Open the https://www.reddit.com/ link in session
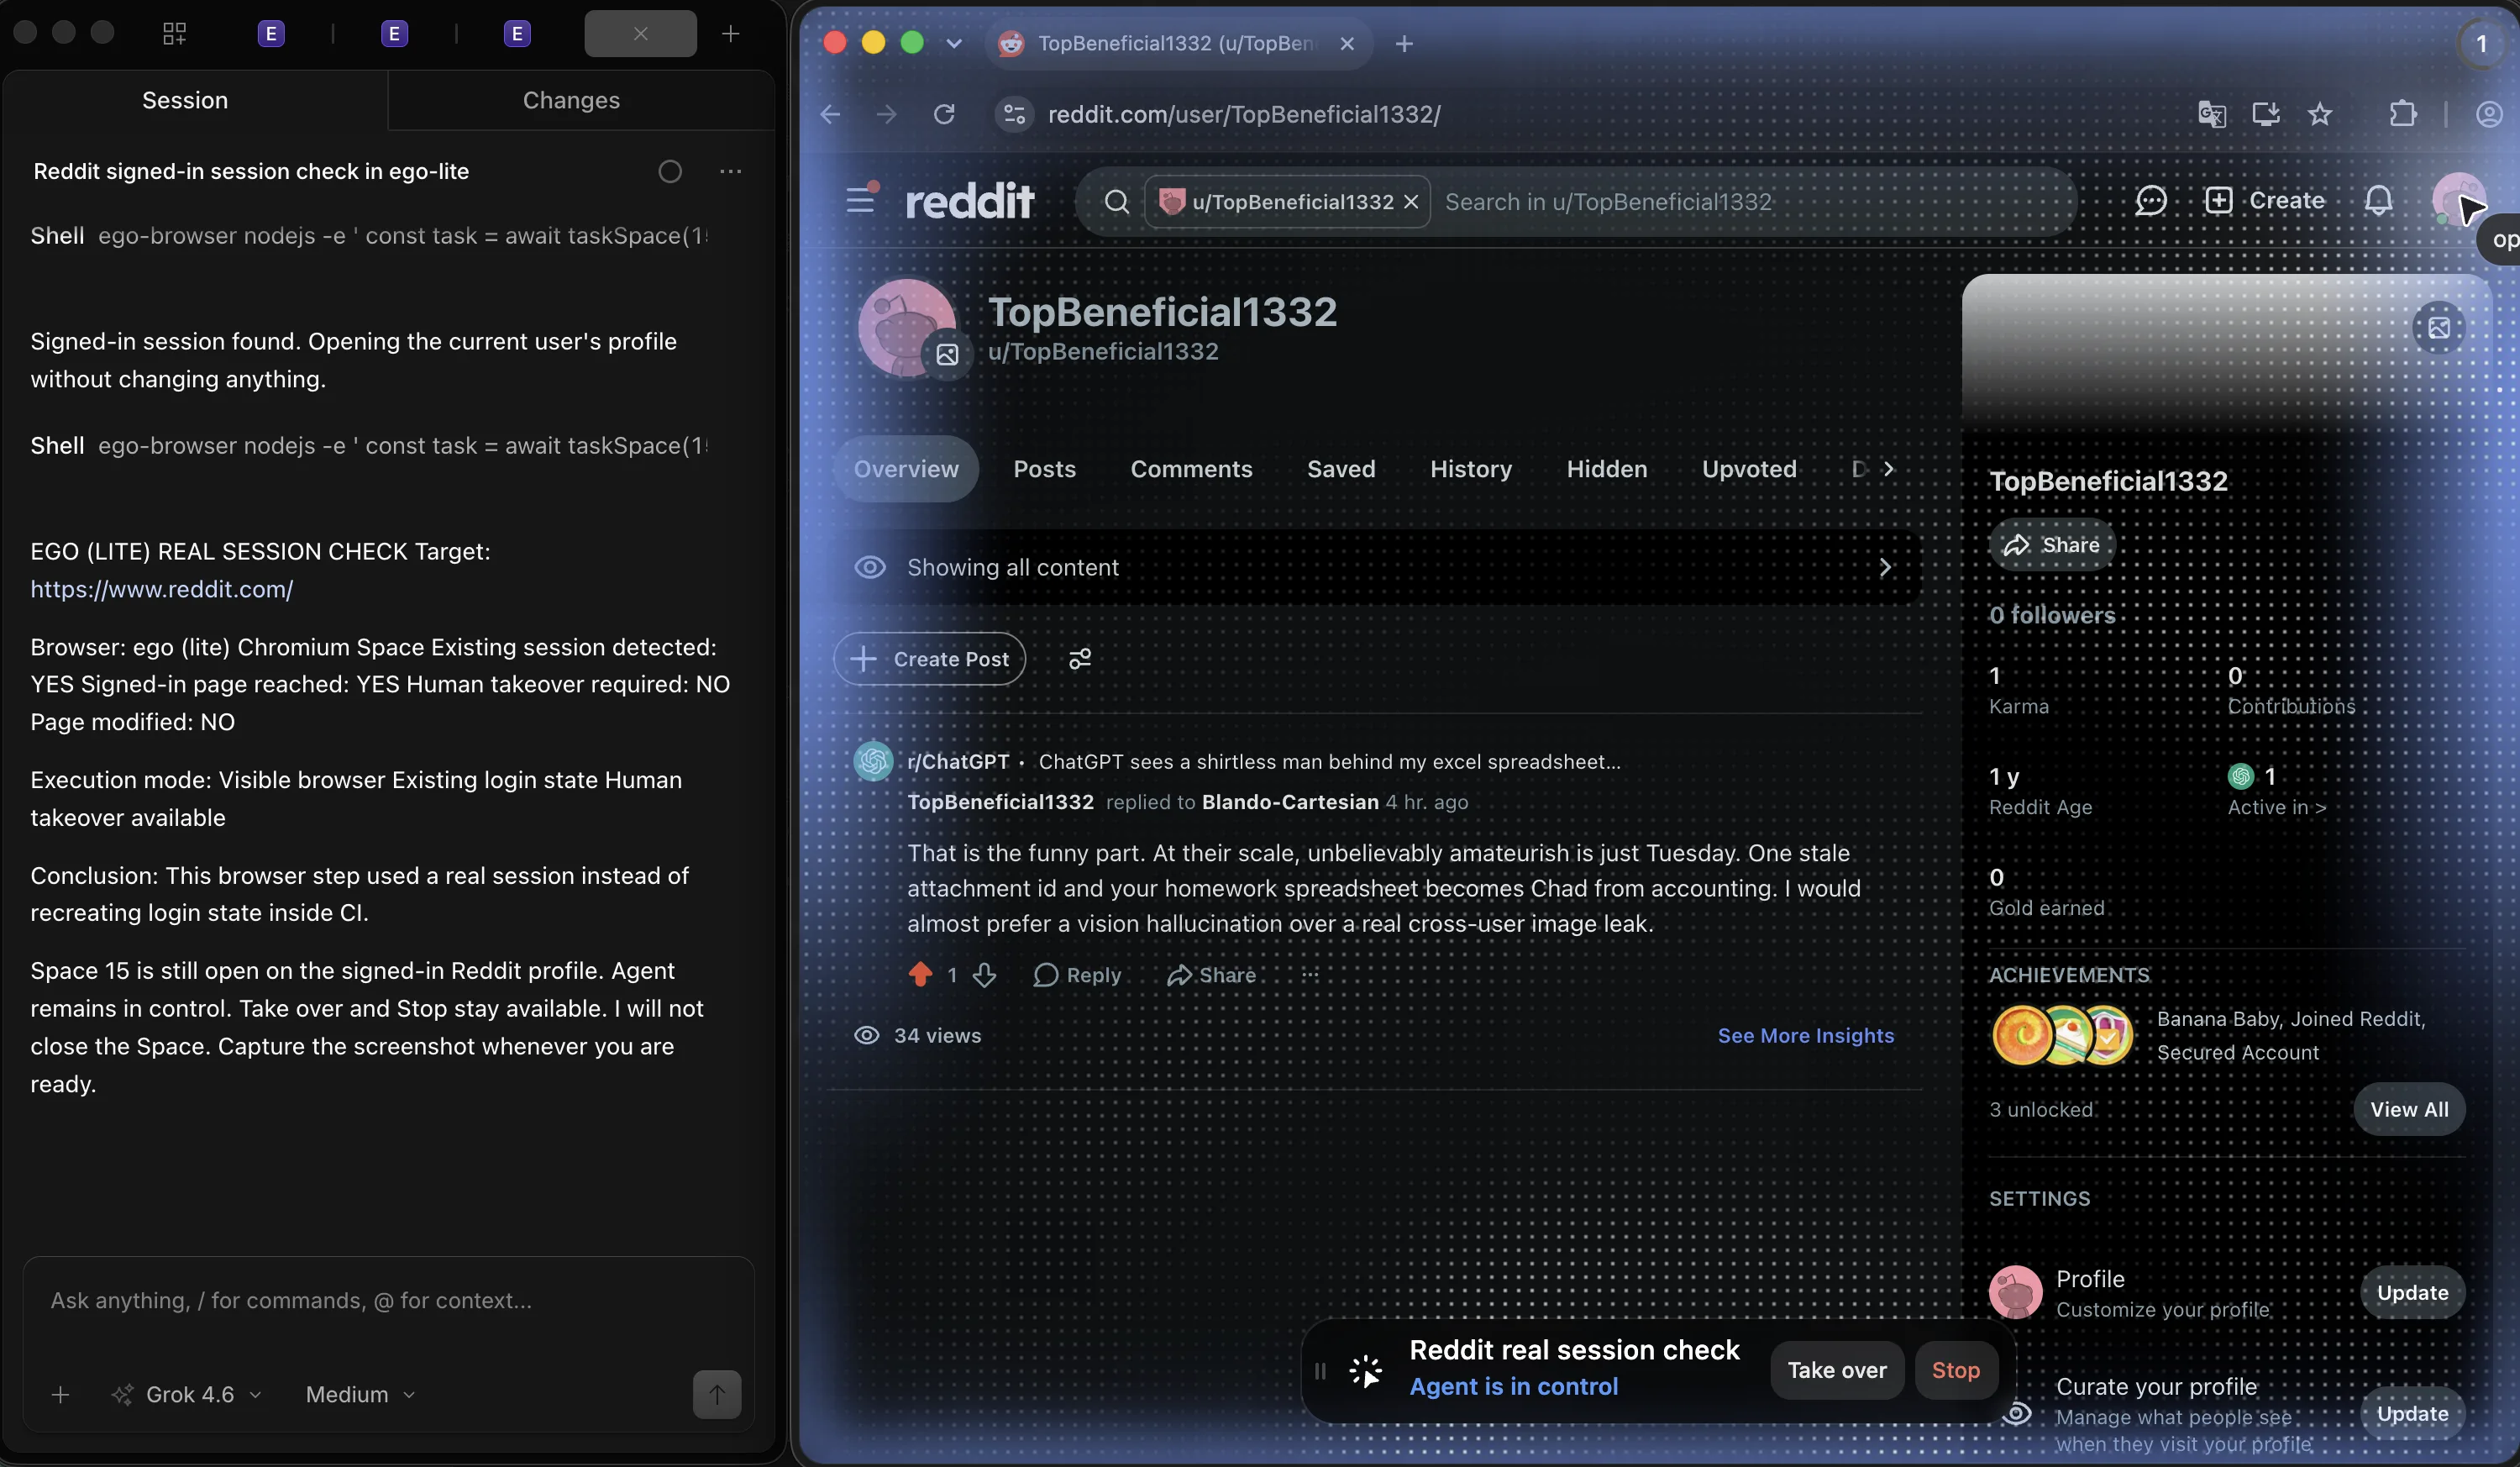The width and height of the screenshot is (2520, 1467). [162, 589]
